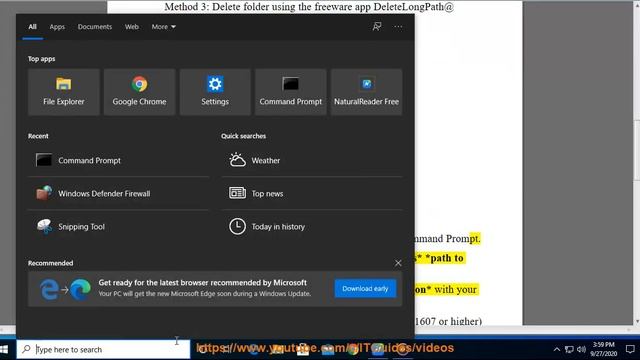This screenshot has height=360, width=640.
Task: Open Settings tile in Top apps
Action: (x=215, y=92)
